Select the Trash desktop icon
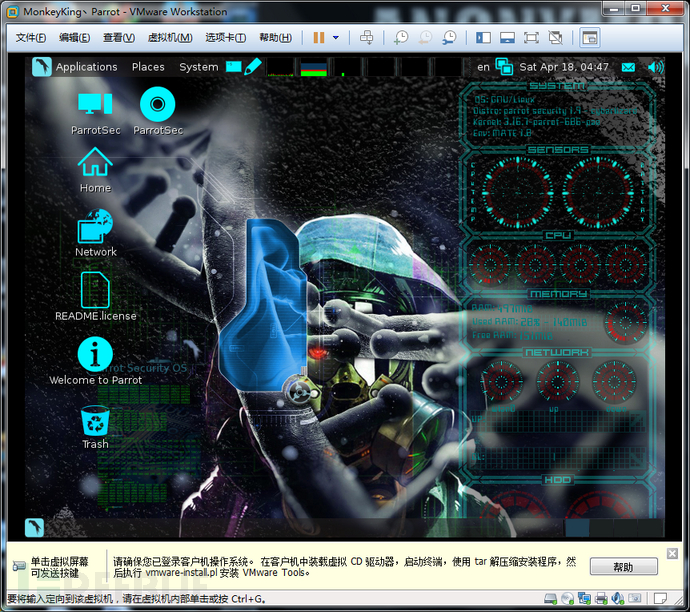The width and height of the screenshot is (690, 612). [95, 427]
